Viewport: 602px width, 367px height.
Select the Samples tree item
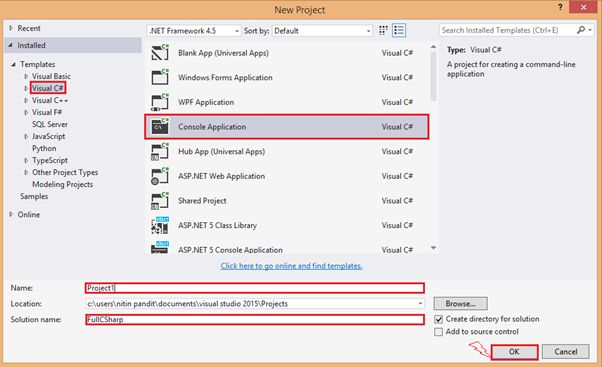pos(34,196)
